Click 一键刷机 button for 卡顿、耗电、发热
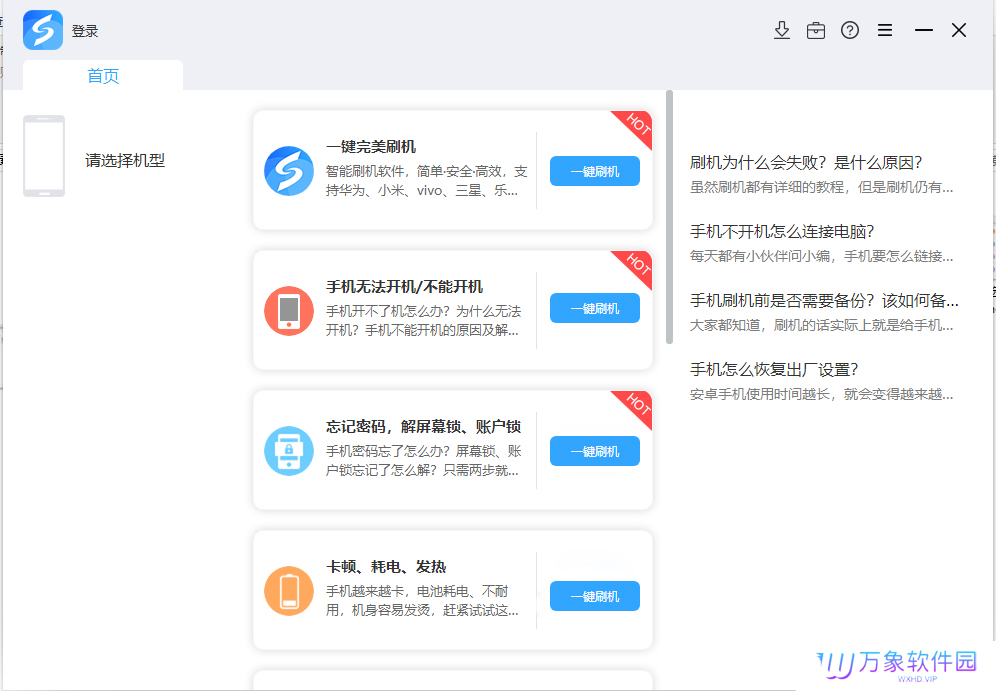Screen dimensions: 996x691 pyautogui.click(x=595, y=596)
